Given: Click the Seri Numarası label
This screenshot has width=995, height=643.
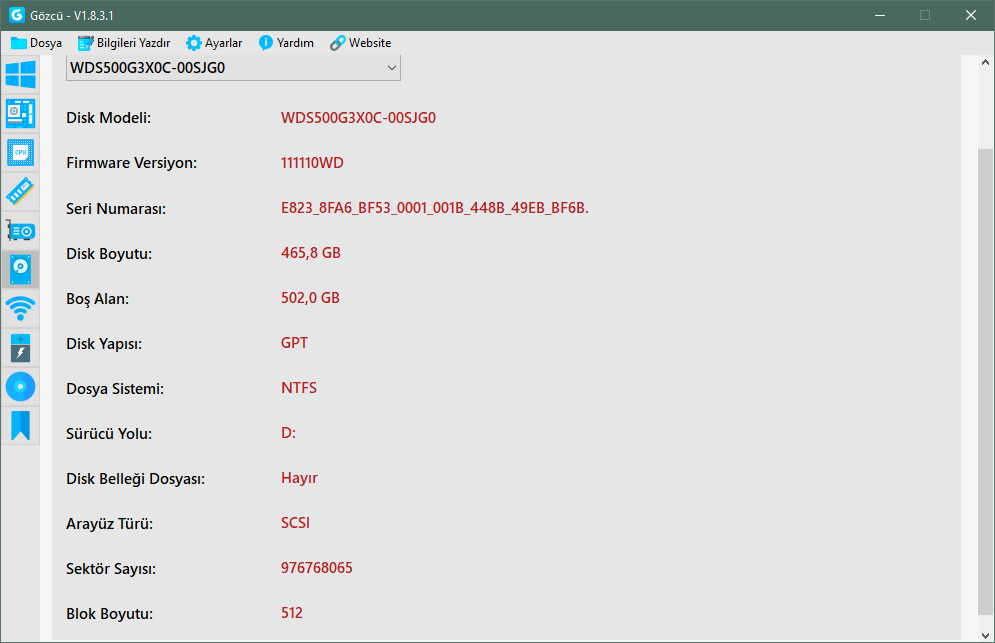Looking at the screenshot, I should [116, 209].
